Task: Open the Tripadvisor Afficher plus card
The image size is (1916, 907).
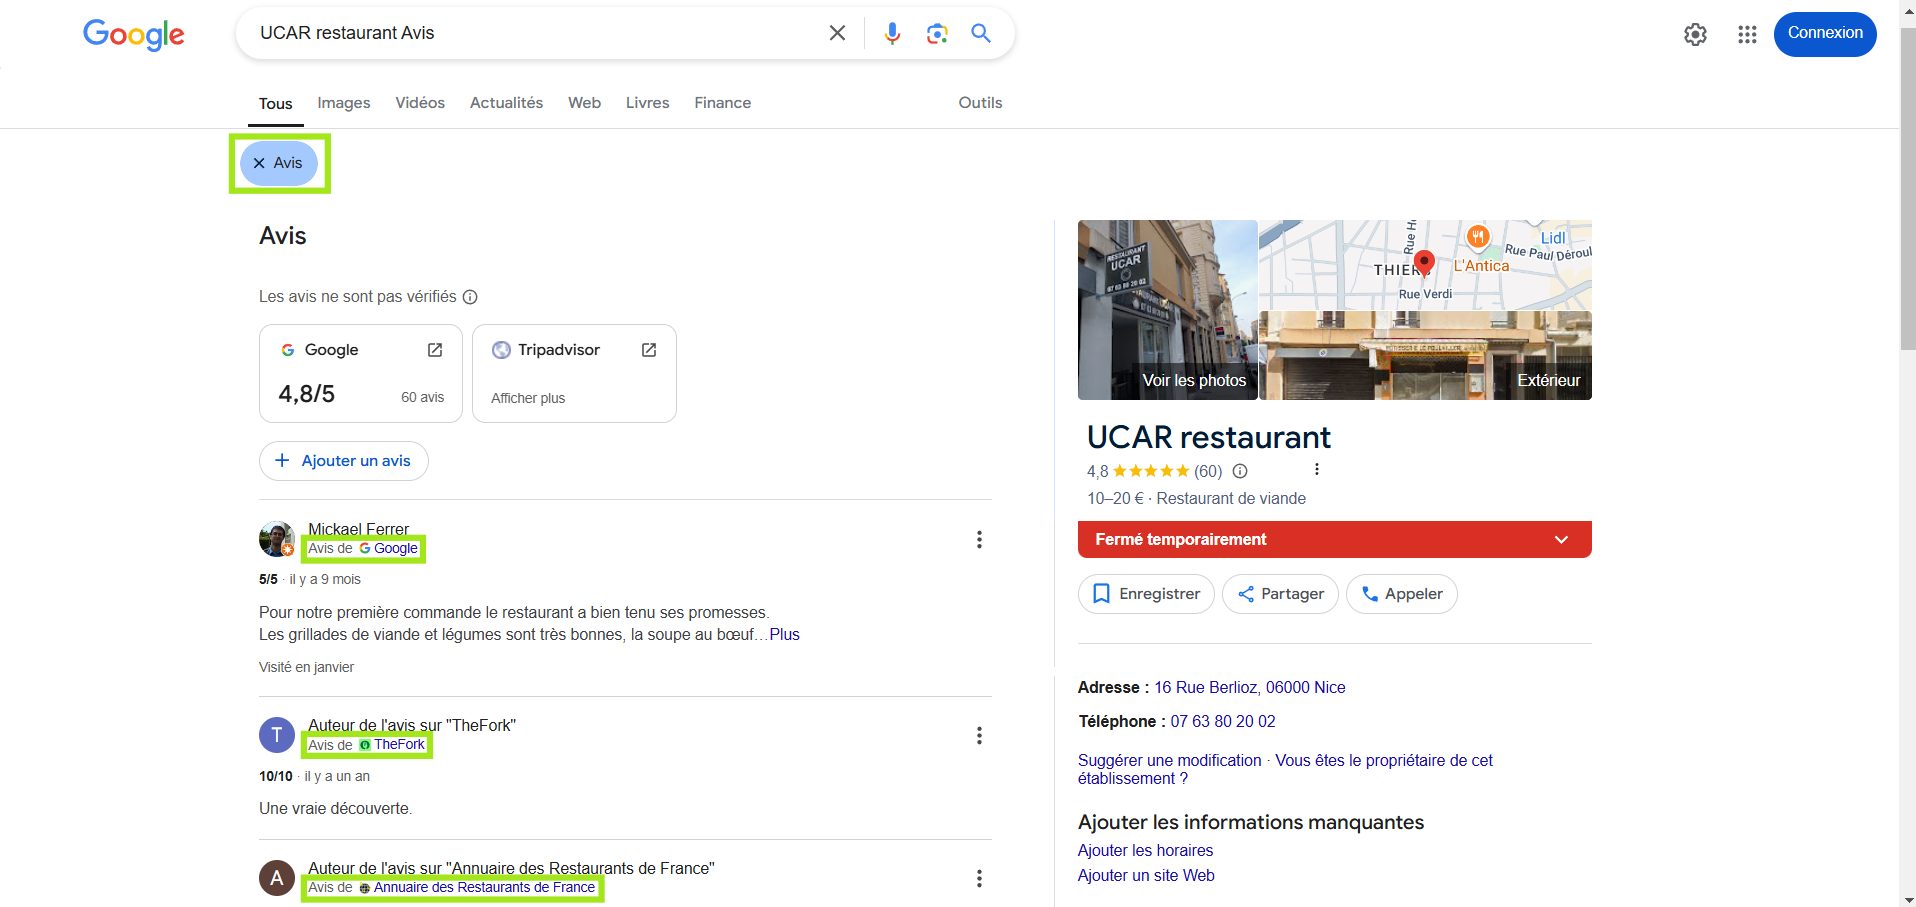Action: coord(574,373)
